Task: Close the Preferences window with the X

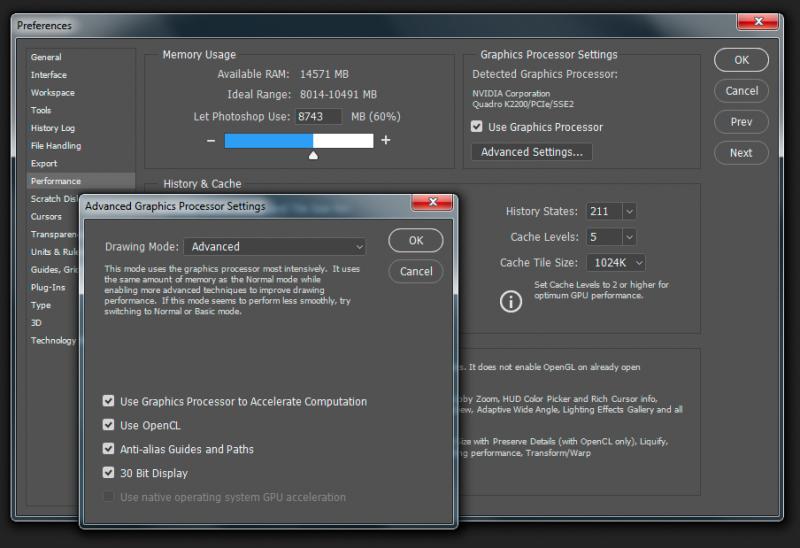Action: tap(758, 21)
